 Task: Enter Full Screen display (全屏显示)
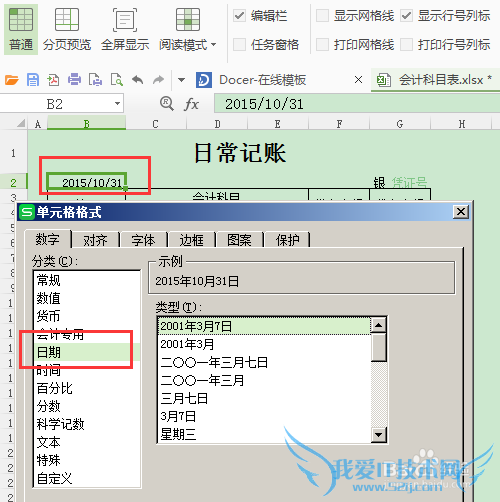coord(125,29)
